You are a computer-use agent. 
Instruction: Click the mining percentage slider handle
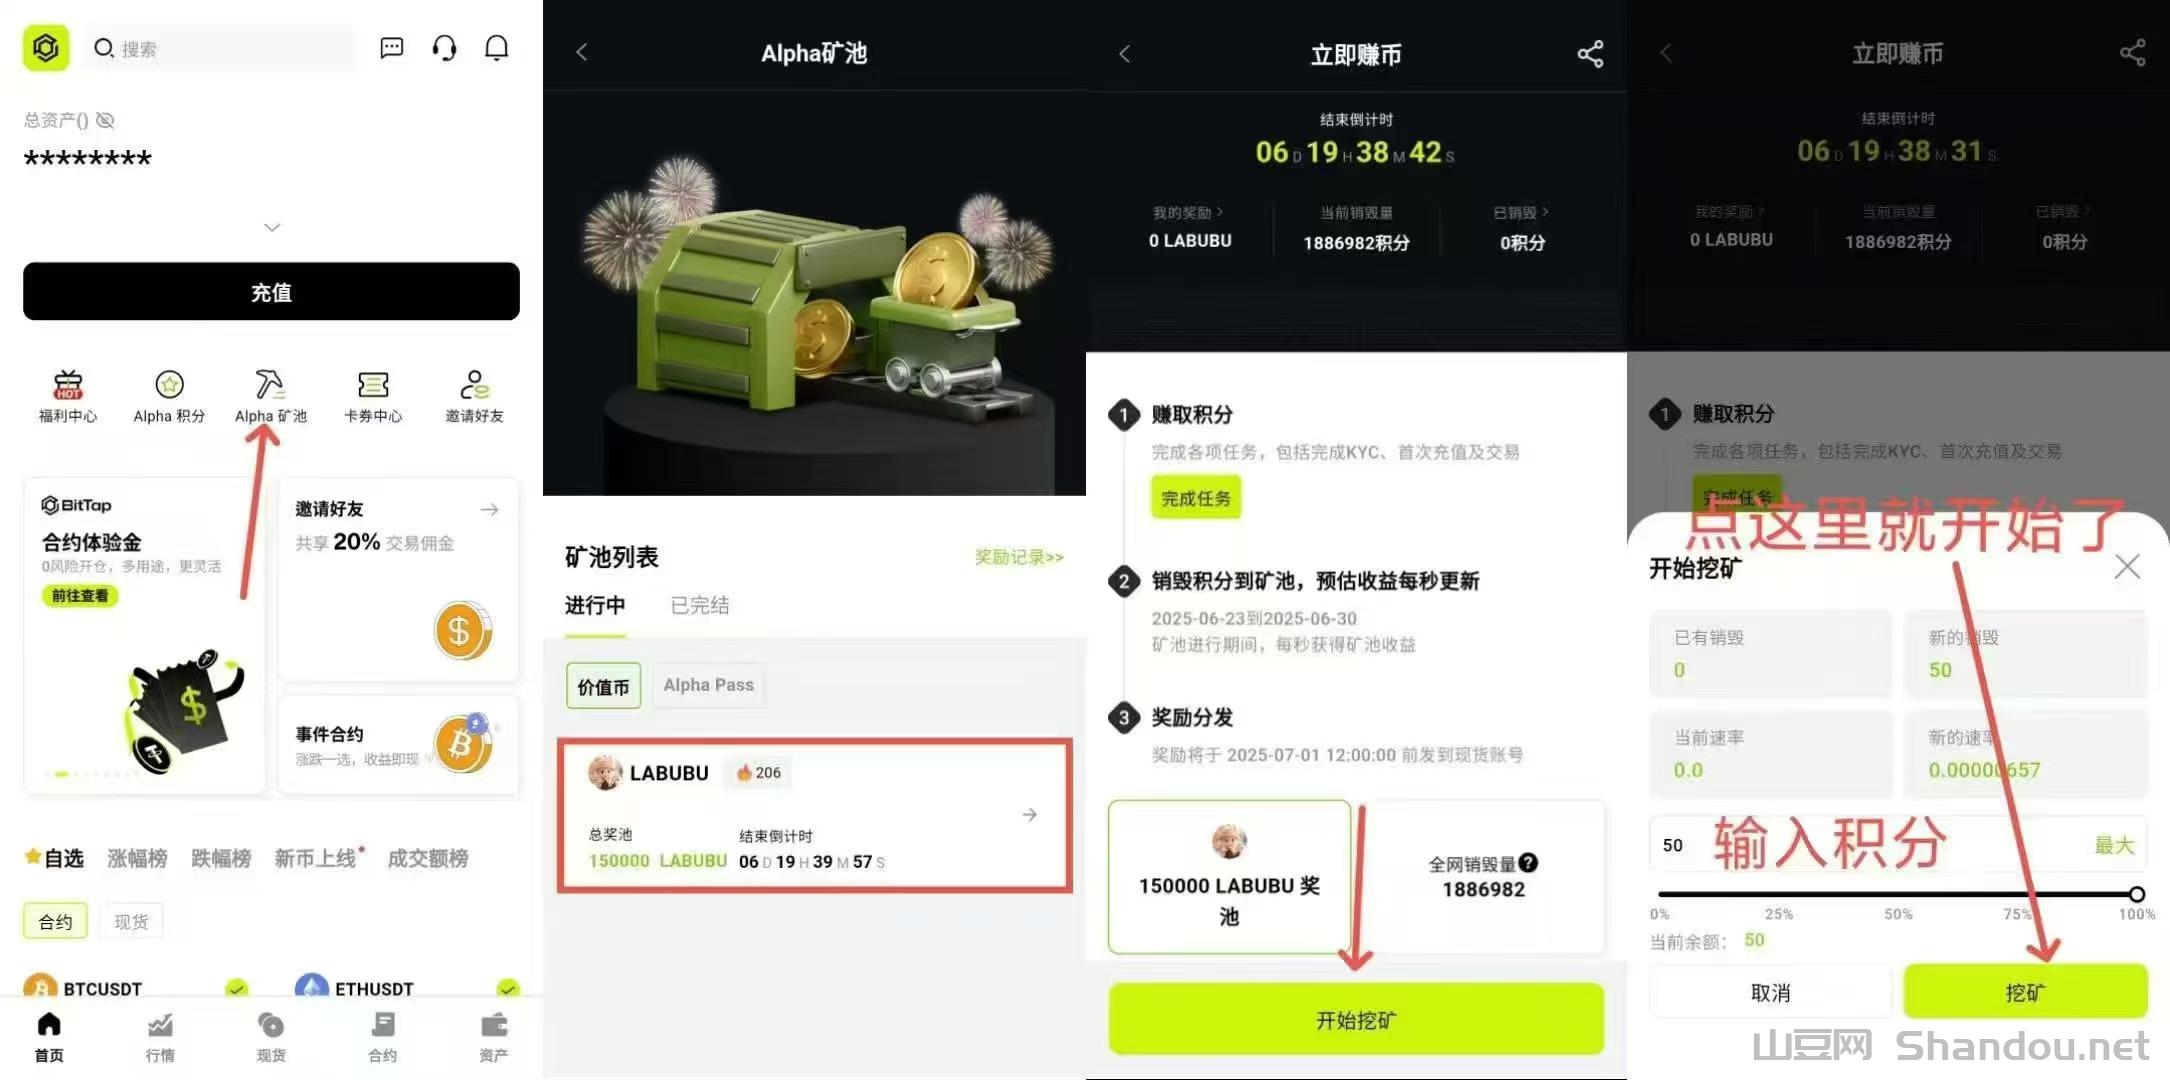pyautogui.click(x=2136, y=894)
